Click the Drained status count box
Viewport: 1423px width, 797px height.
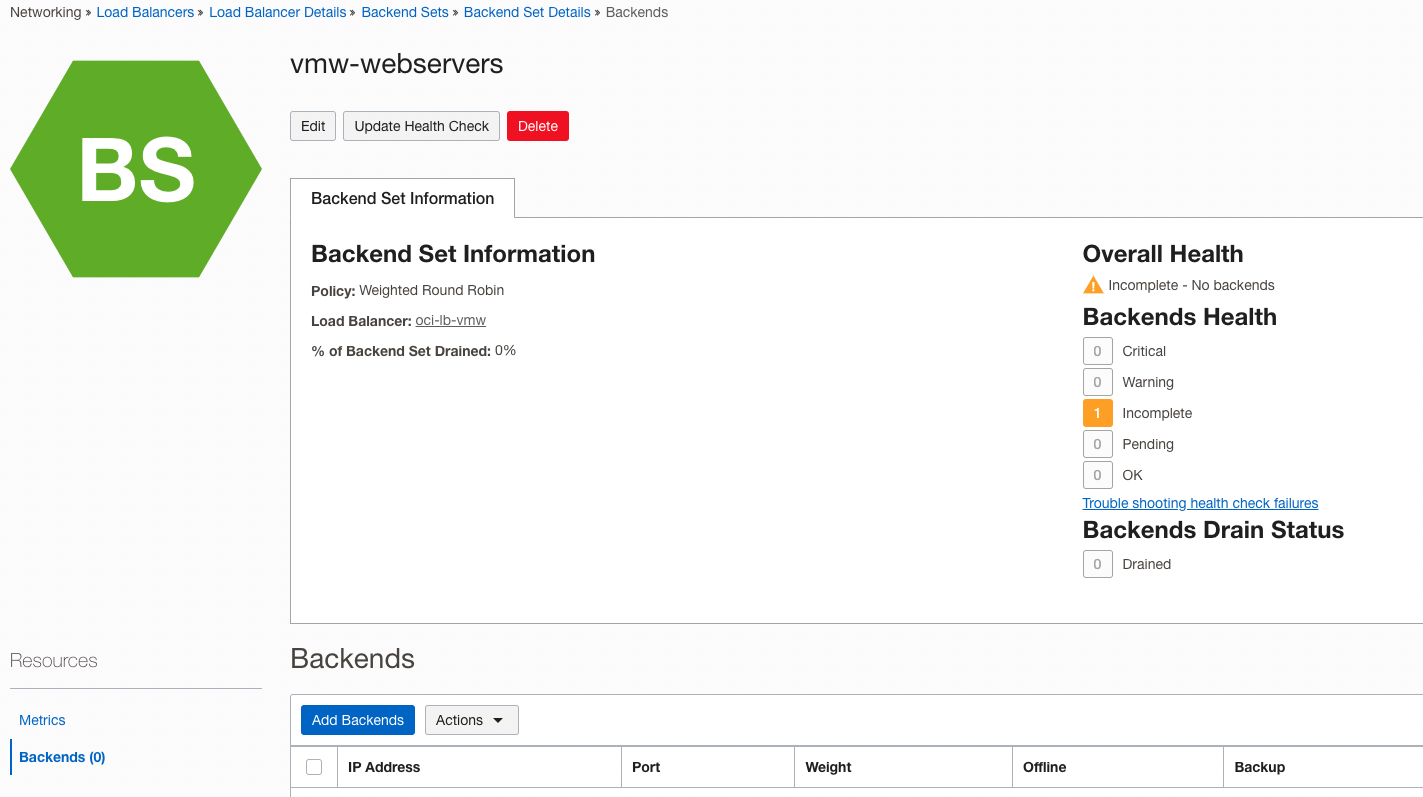(x=1097, y=563)
